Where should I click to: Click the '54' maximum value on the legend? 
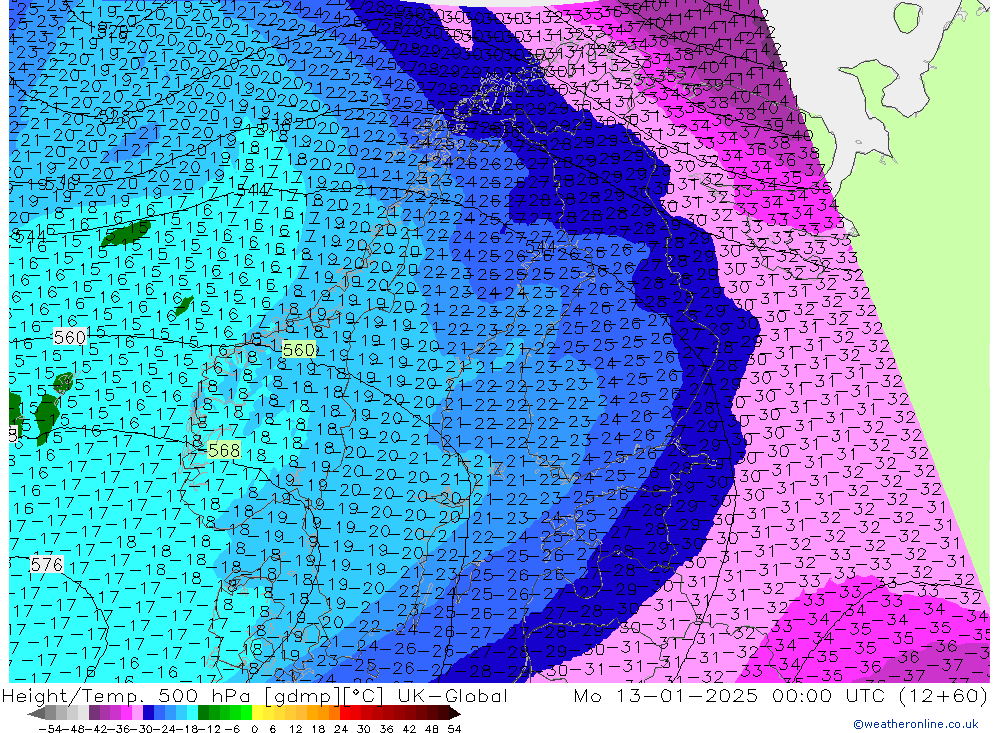454,729
